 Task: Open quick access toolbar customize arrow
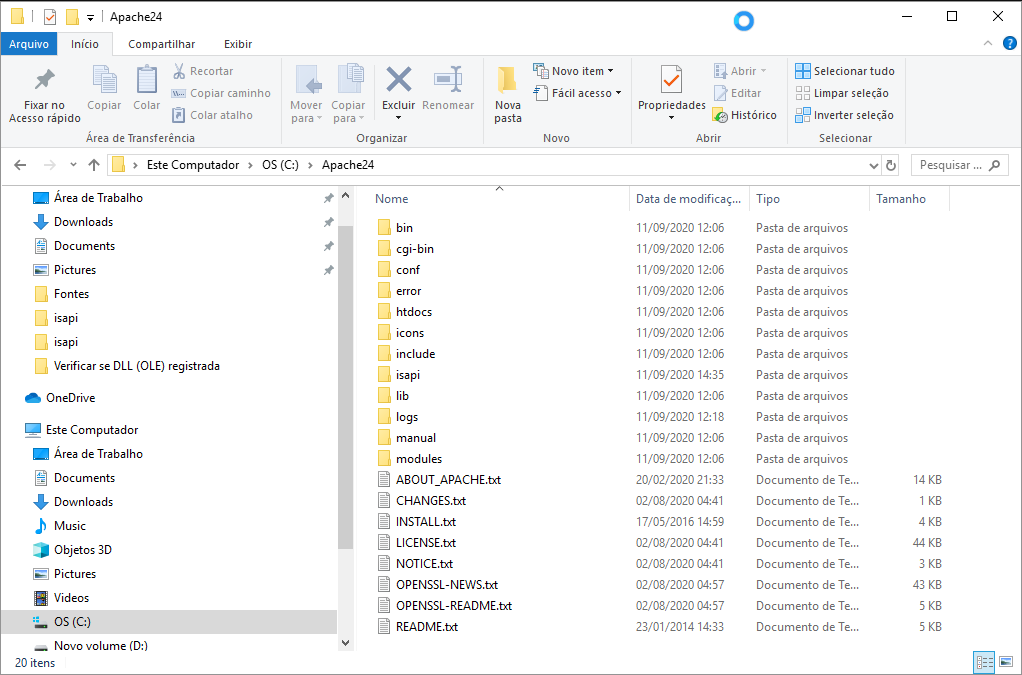pyautogui.click(x=90, y=18)
